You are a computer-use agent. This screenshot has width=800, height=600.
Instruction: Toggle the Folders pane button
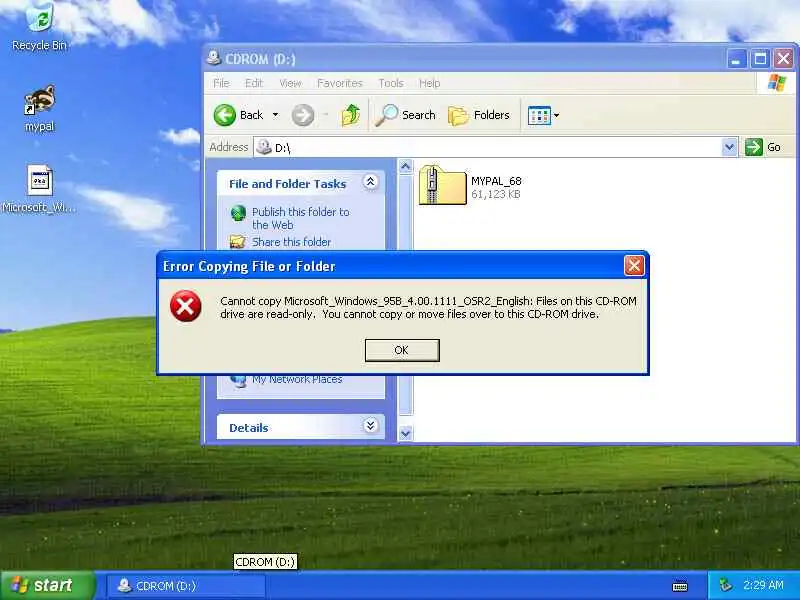point(479,115)
